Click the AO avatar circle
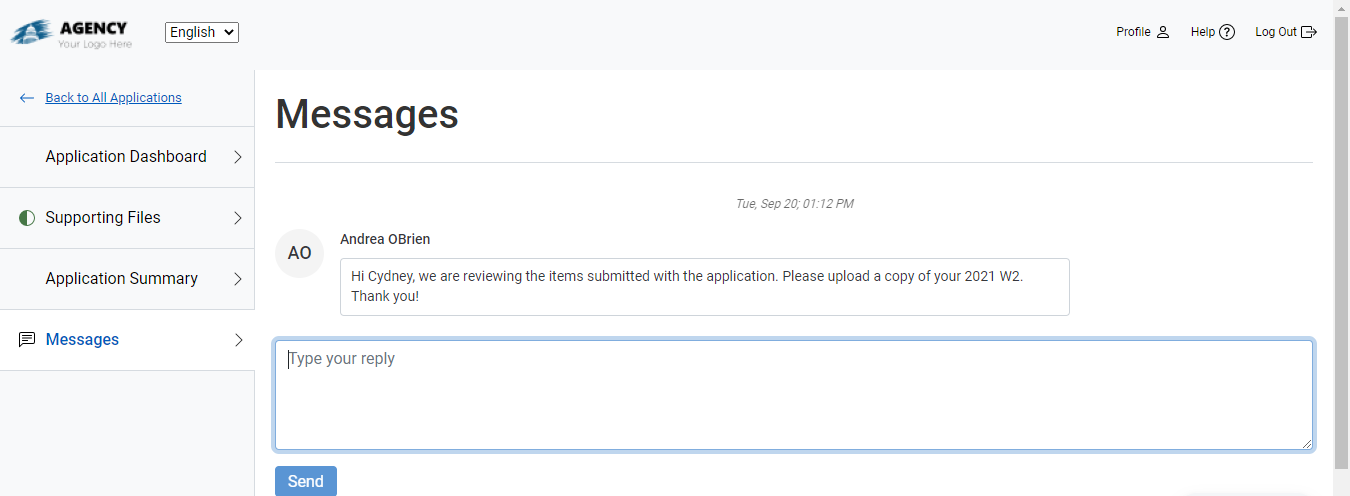The width and height of the screenshot is (1350, 496). (300, 253)
